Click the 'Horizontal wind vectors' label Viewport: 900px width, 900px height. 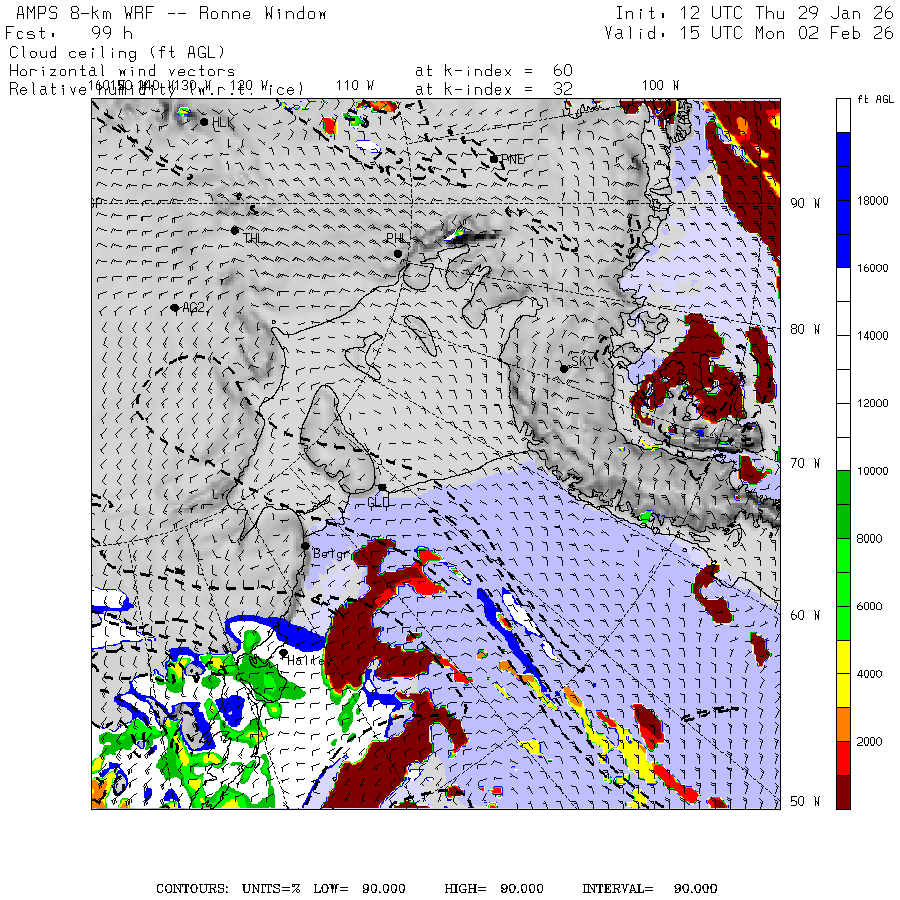pos(122,71)
